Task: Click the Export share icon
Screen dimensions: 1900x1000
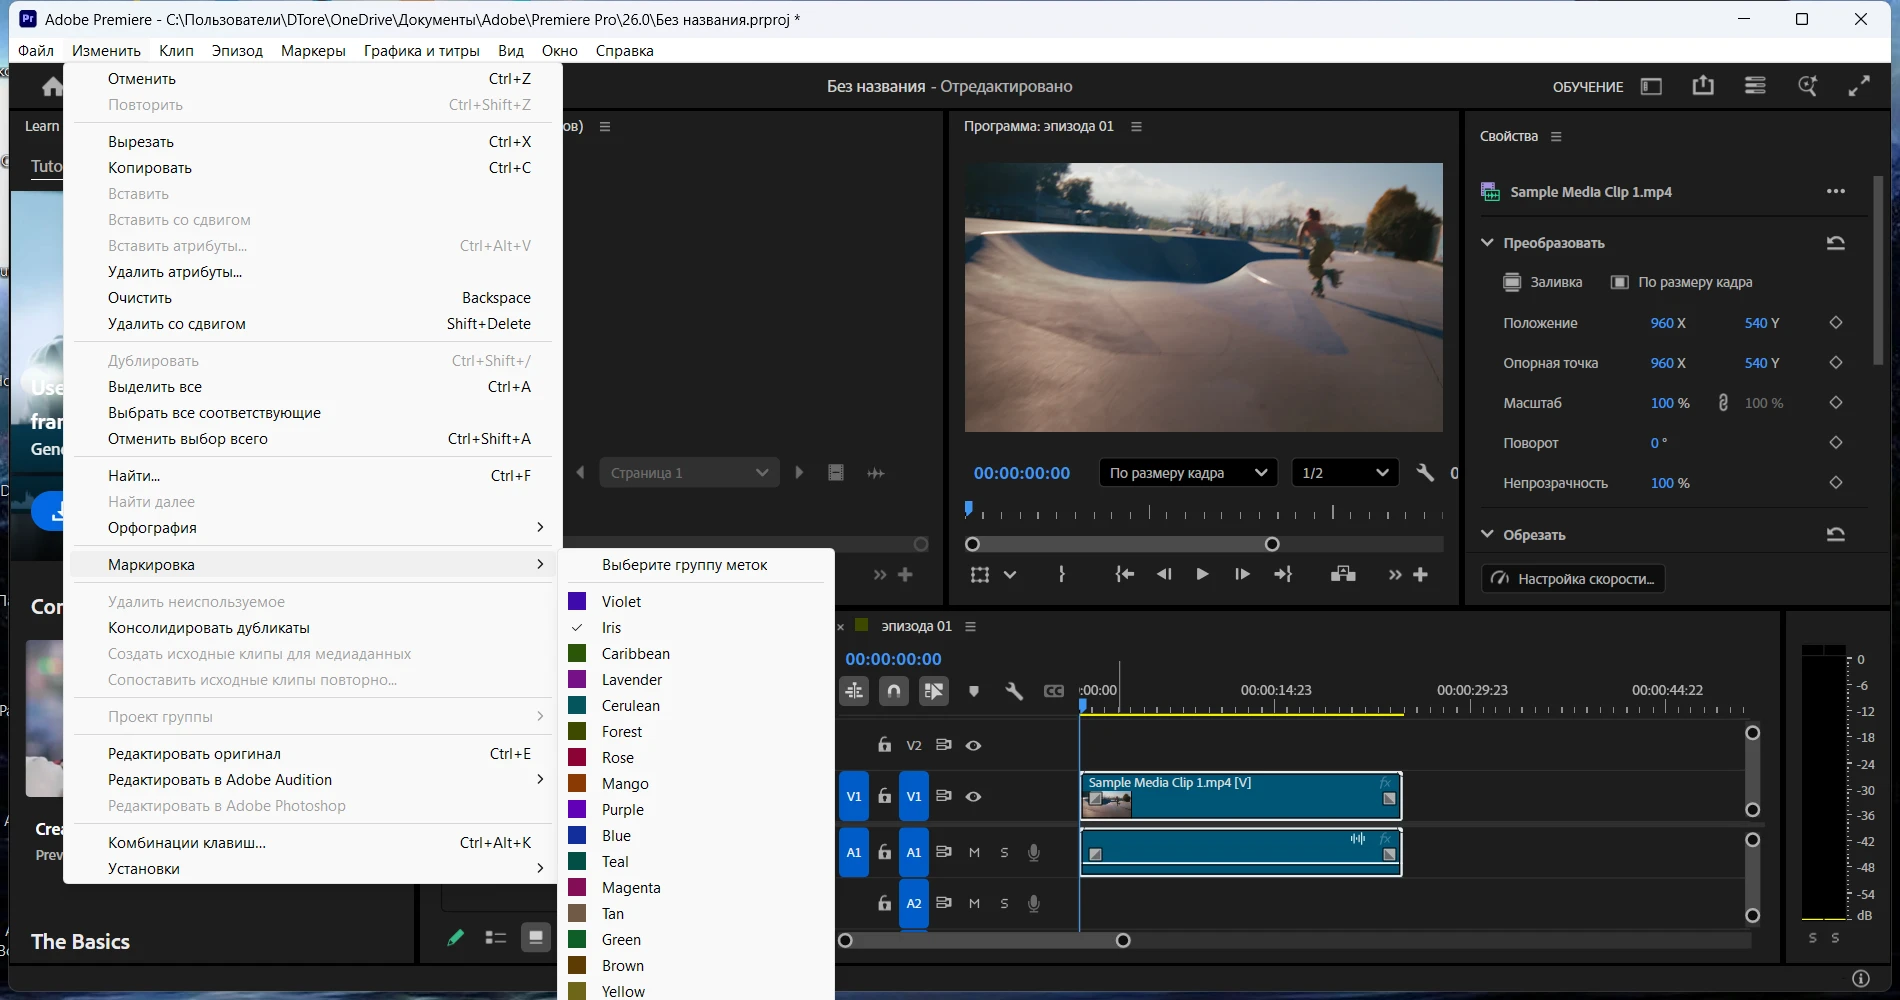Action: tap(1703, 86)
